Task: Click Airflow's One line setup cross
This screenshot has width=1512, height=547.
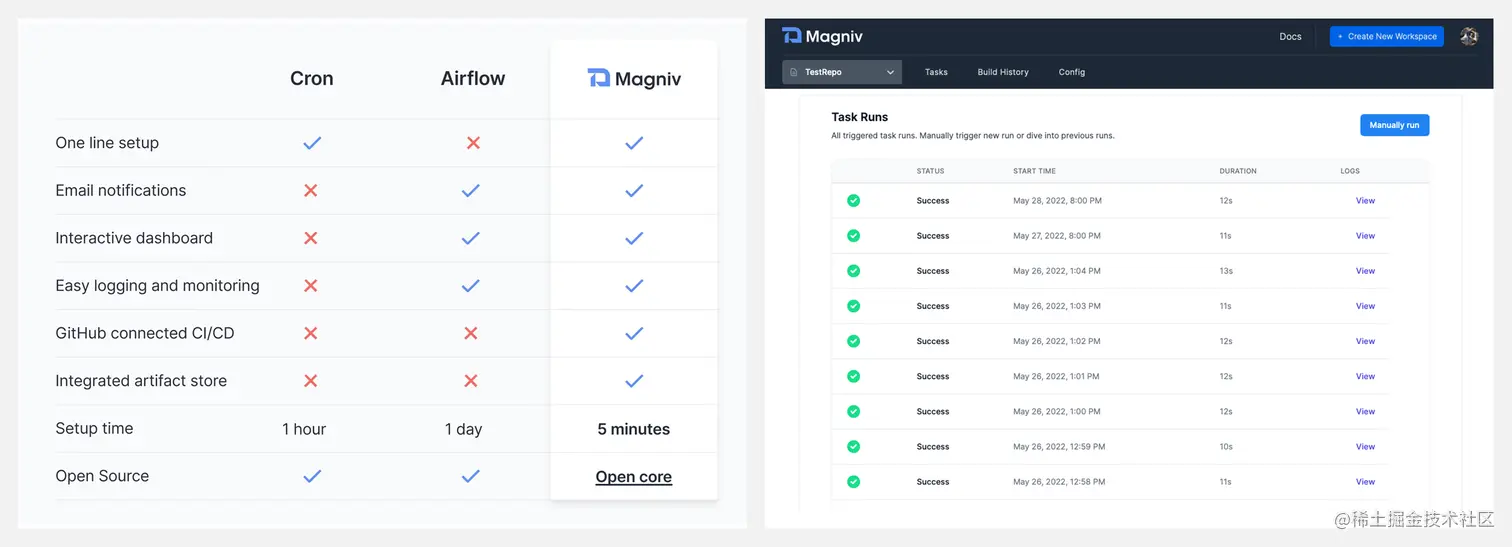Action: click(473, 143)
